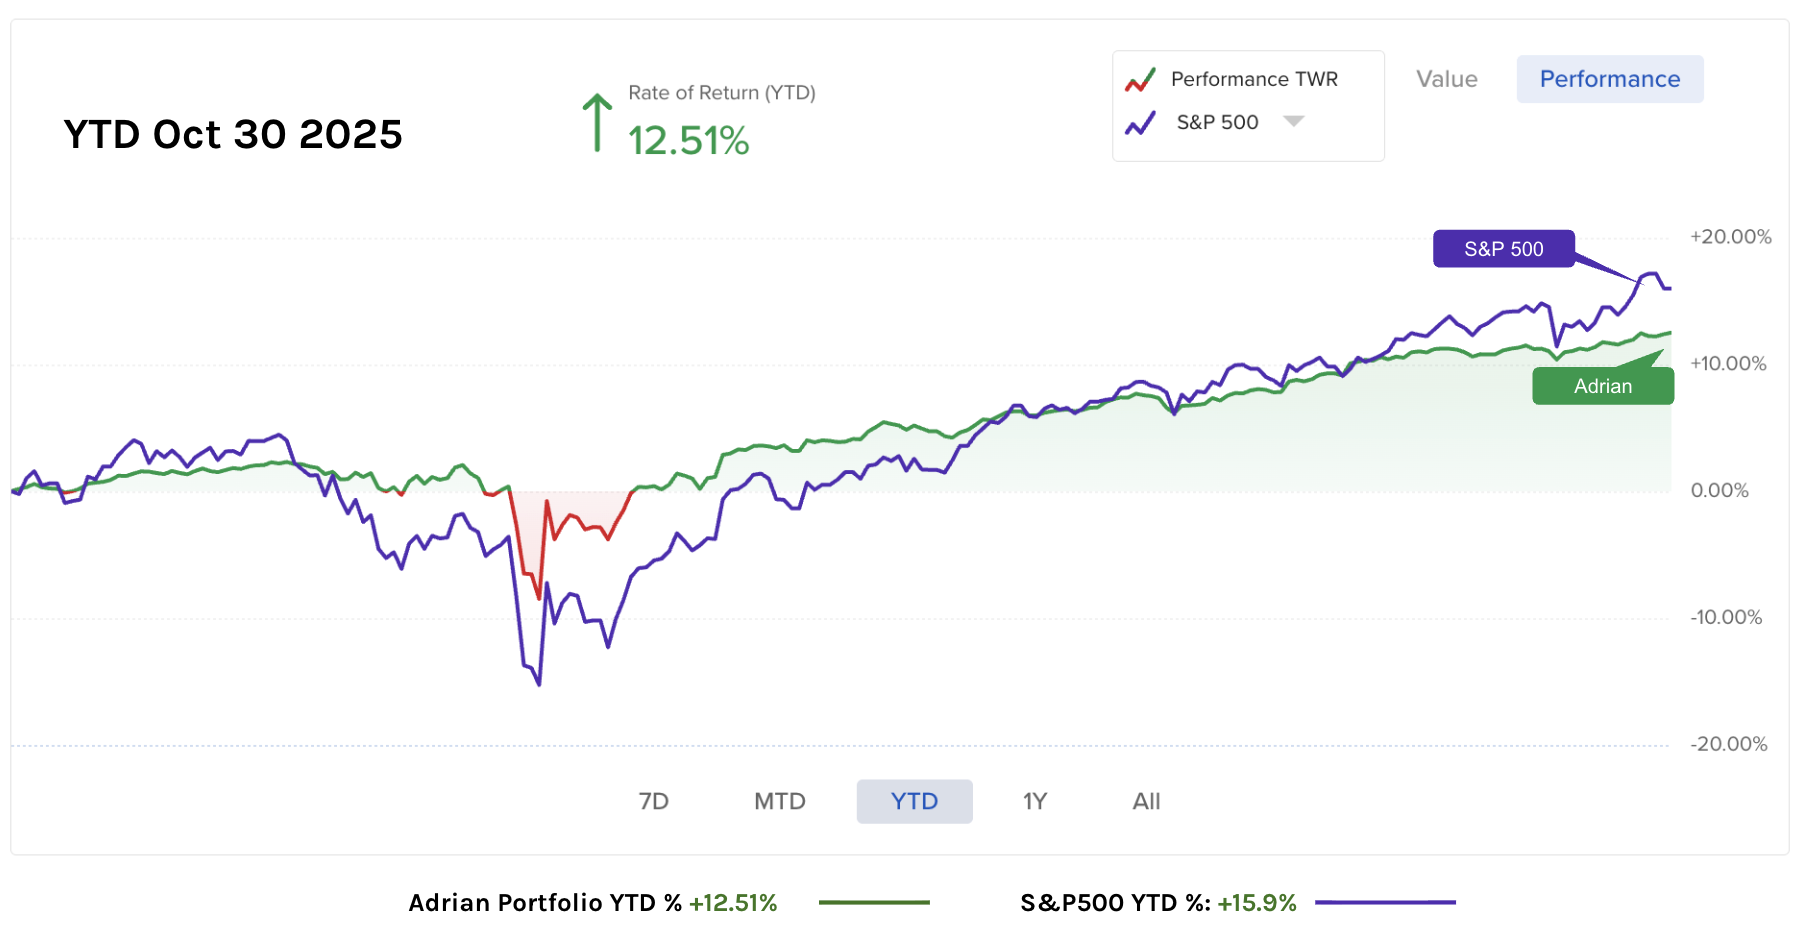Open the S&P 500 benchmark dropdown arrow
1806x944 pixels.
(x=1294, y=121)
